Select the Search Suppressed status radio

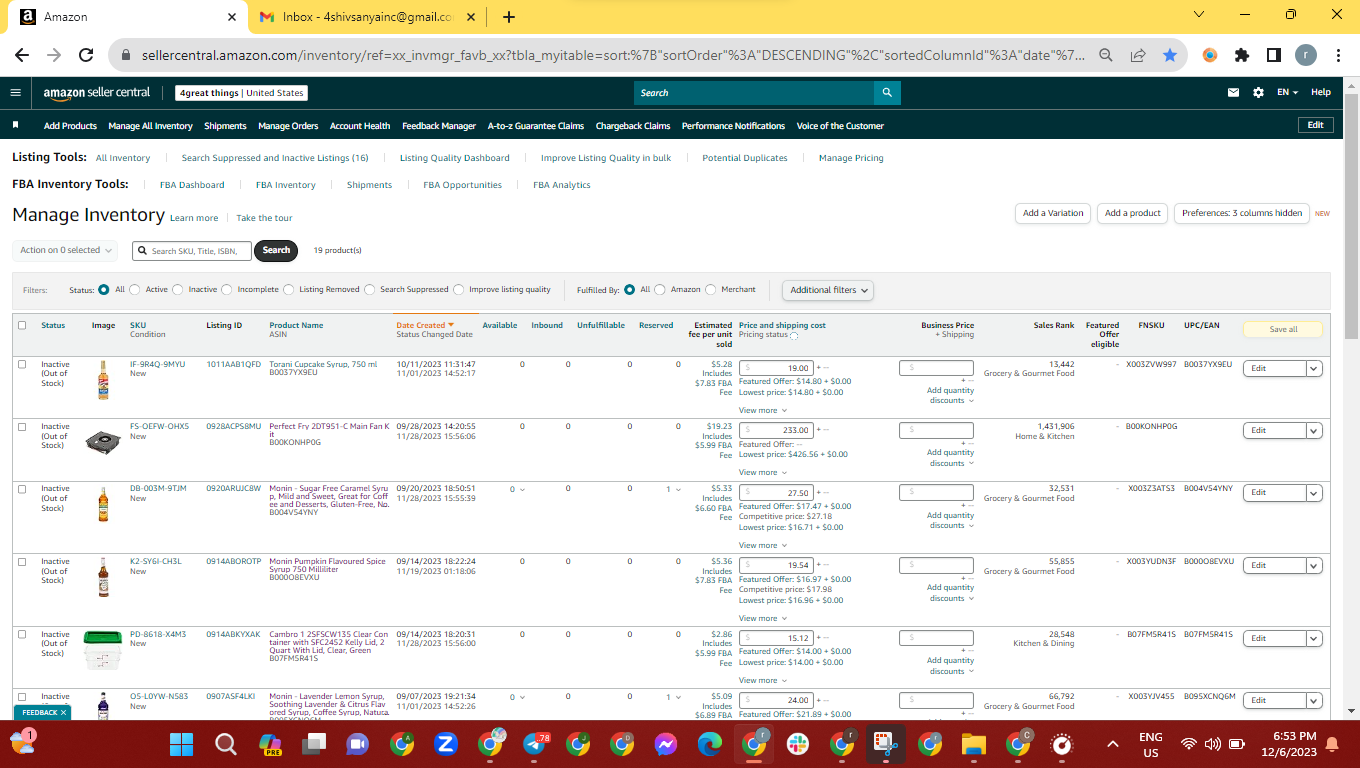(x=370, y=290)
